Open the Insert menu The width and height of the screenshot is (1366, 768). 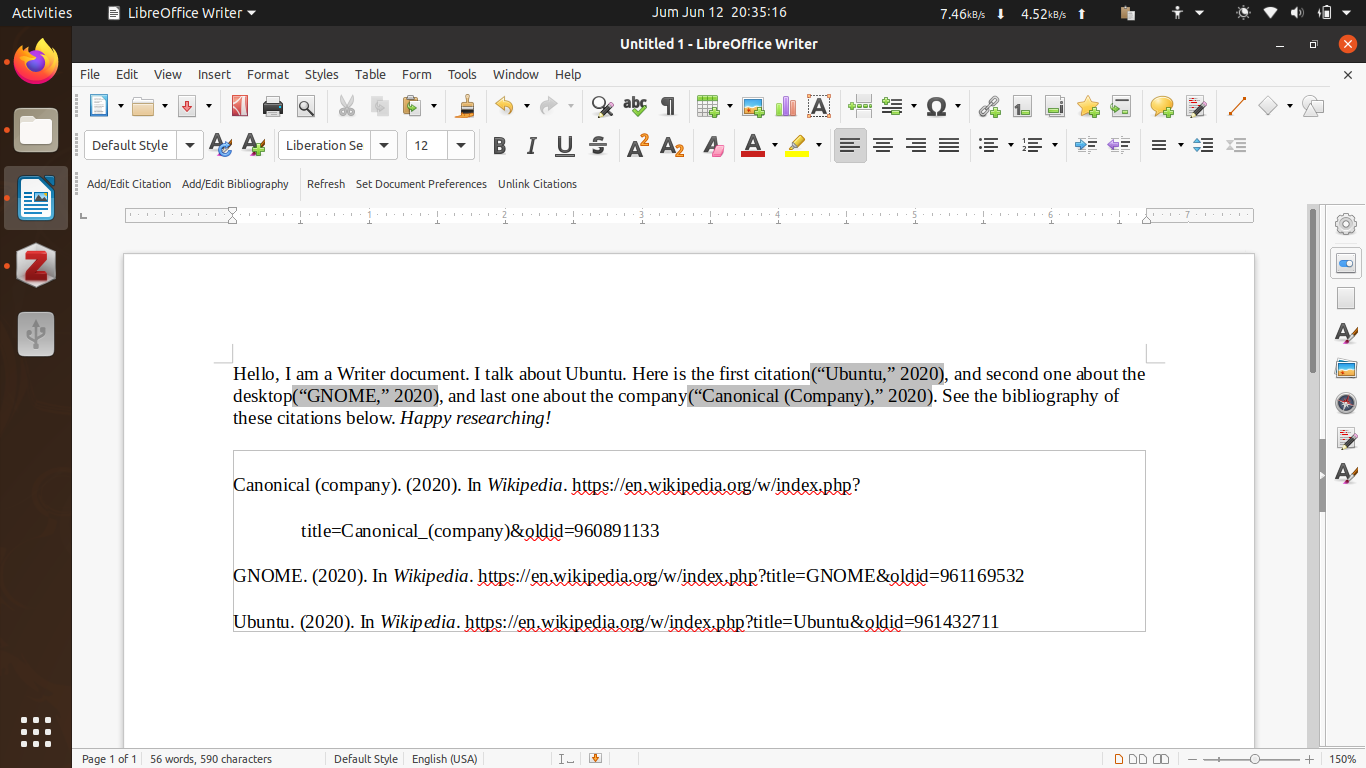tap(214, 74)
